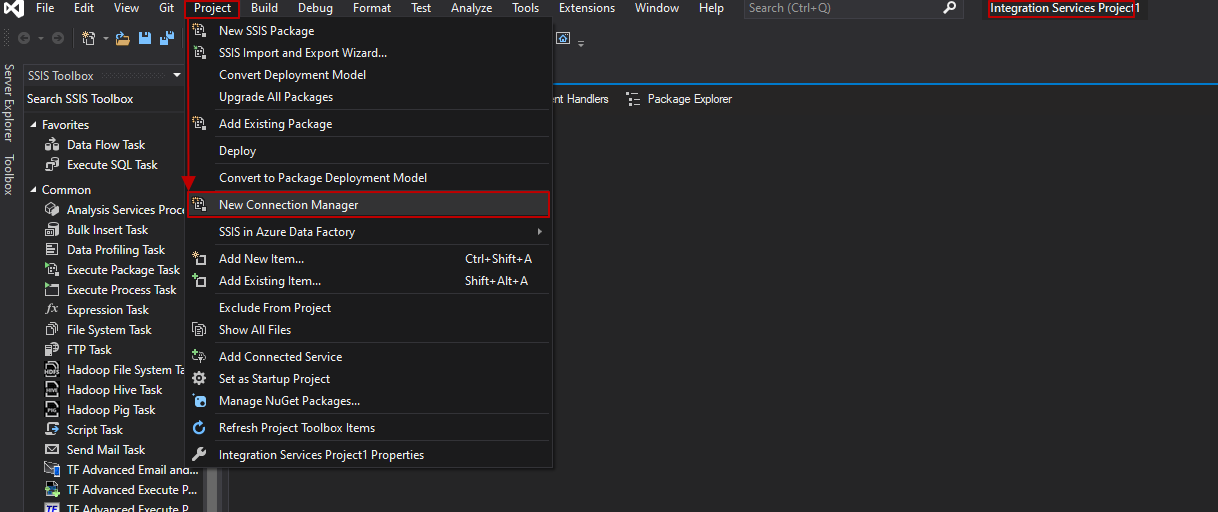The height and width of the screenshot is (512, 1218).
Task: Open the navigate backward history dropdown
Action: 40,39
